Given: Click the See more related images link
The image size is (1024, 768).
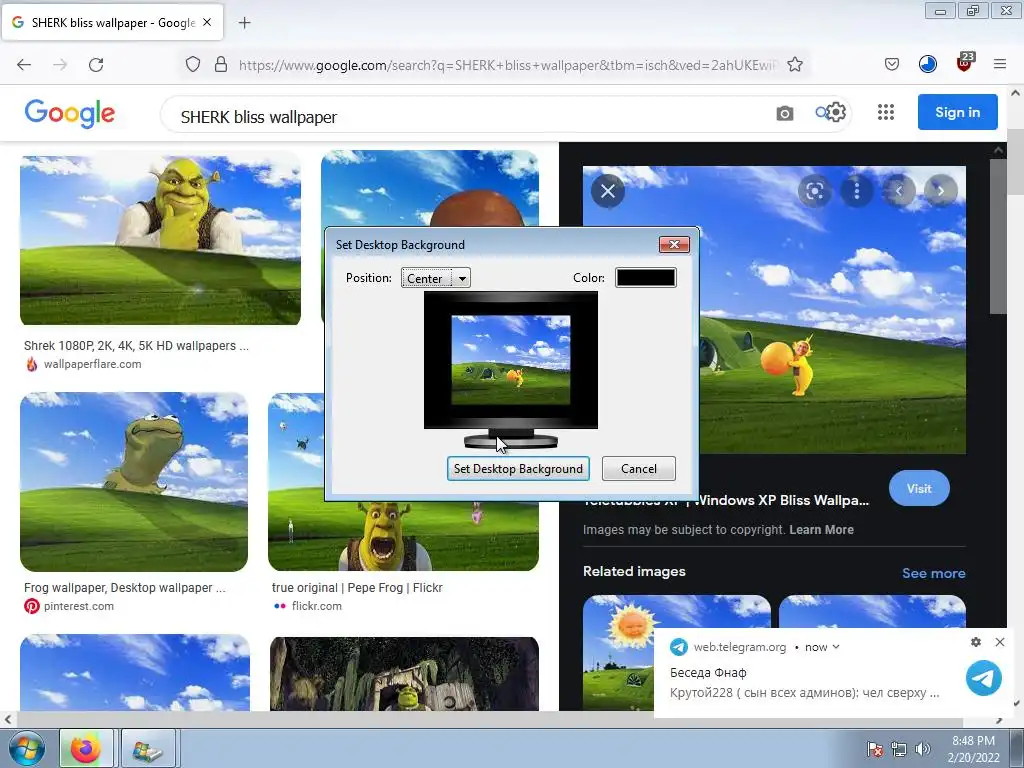Looking at the screenshot, I should pos(933,573).
